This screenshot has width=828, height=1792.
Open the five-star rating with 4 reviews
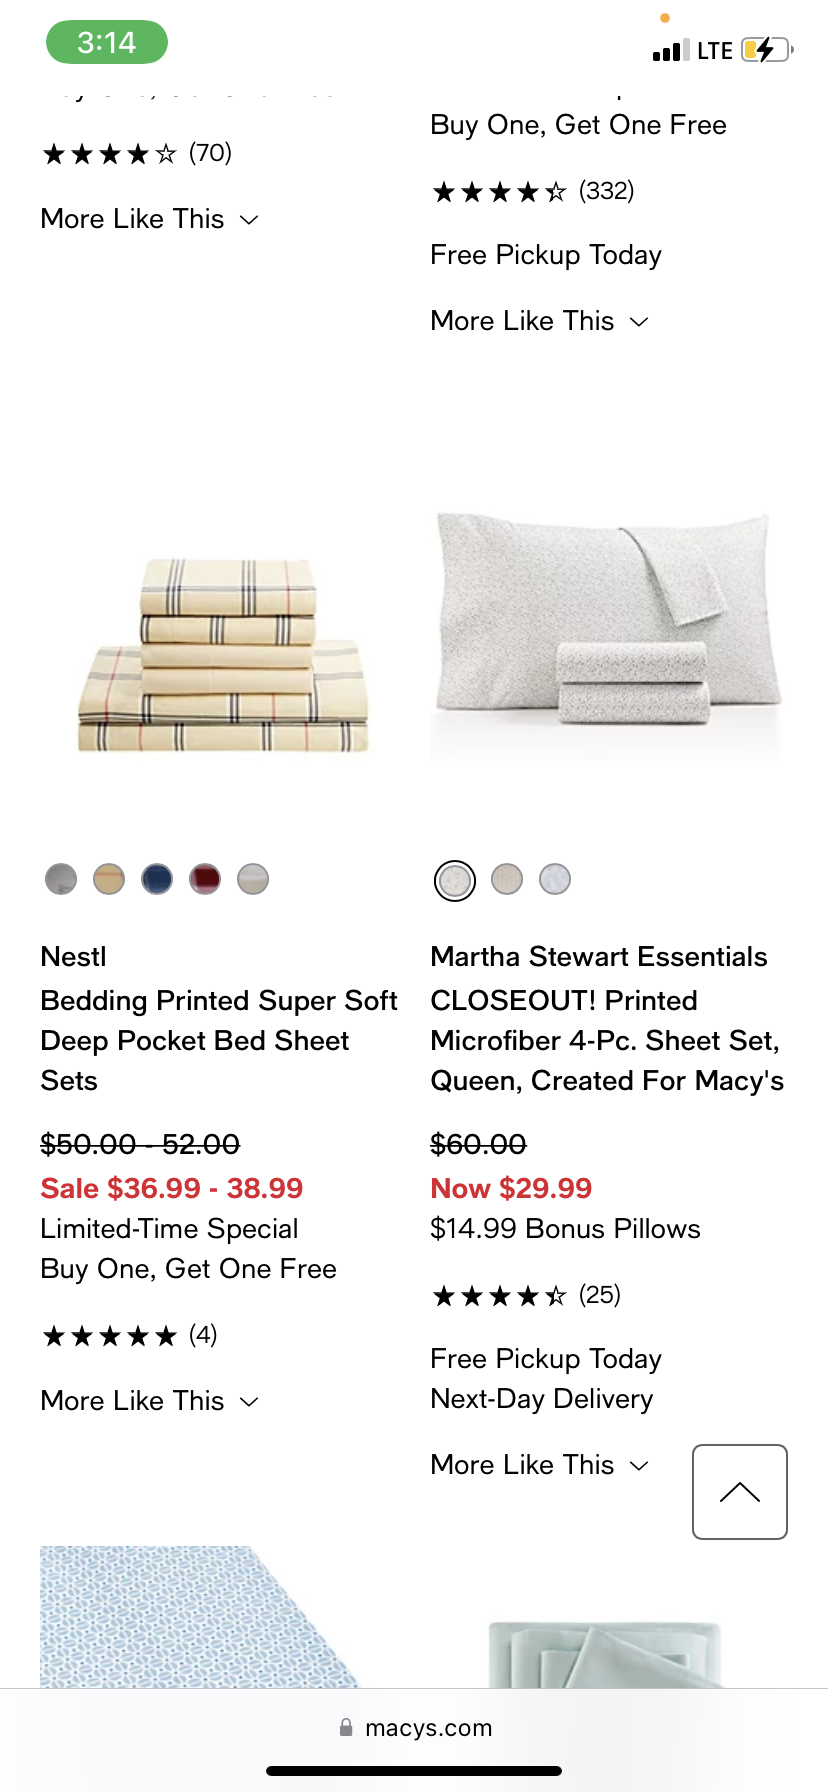(x=129, y=1336)
